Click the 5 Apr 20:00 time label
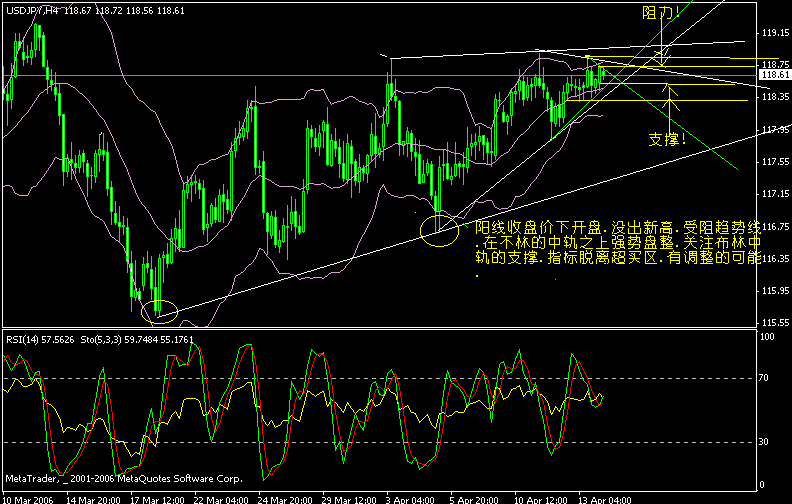 (x=474, y=499)
